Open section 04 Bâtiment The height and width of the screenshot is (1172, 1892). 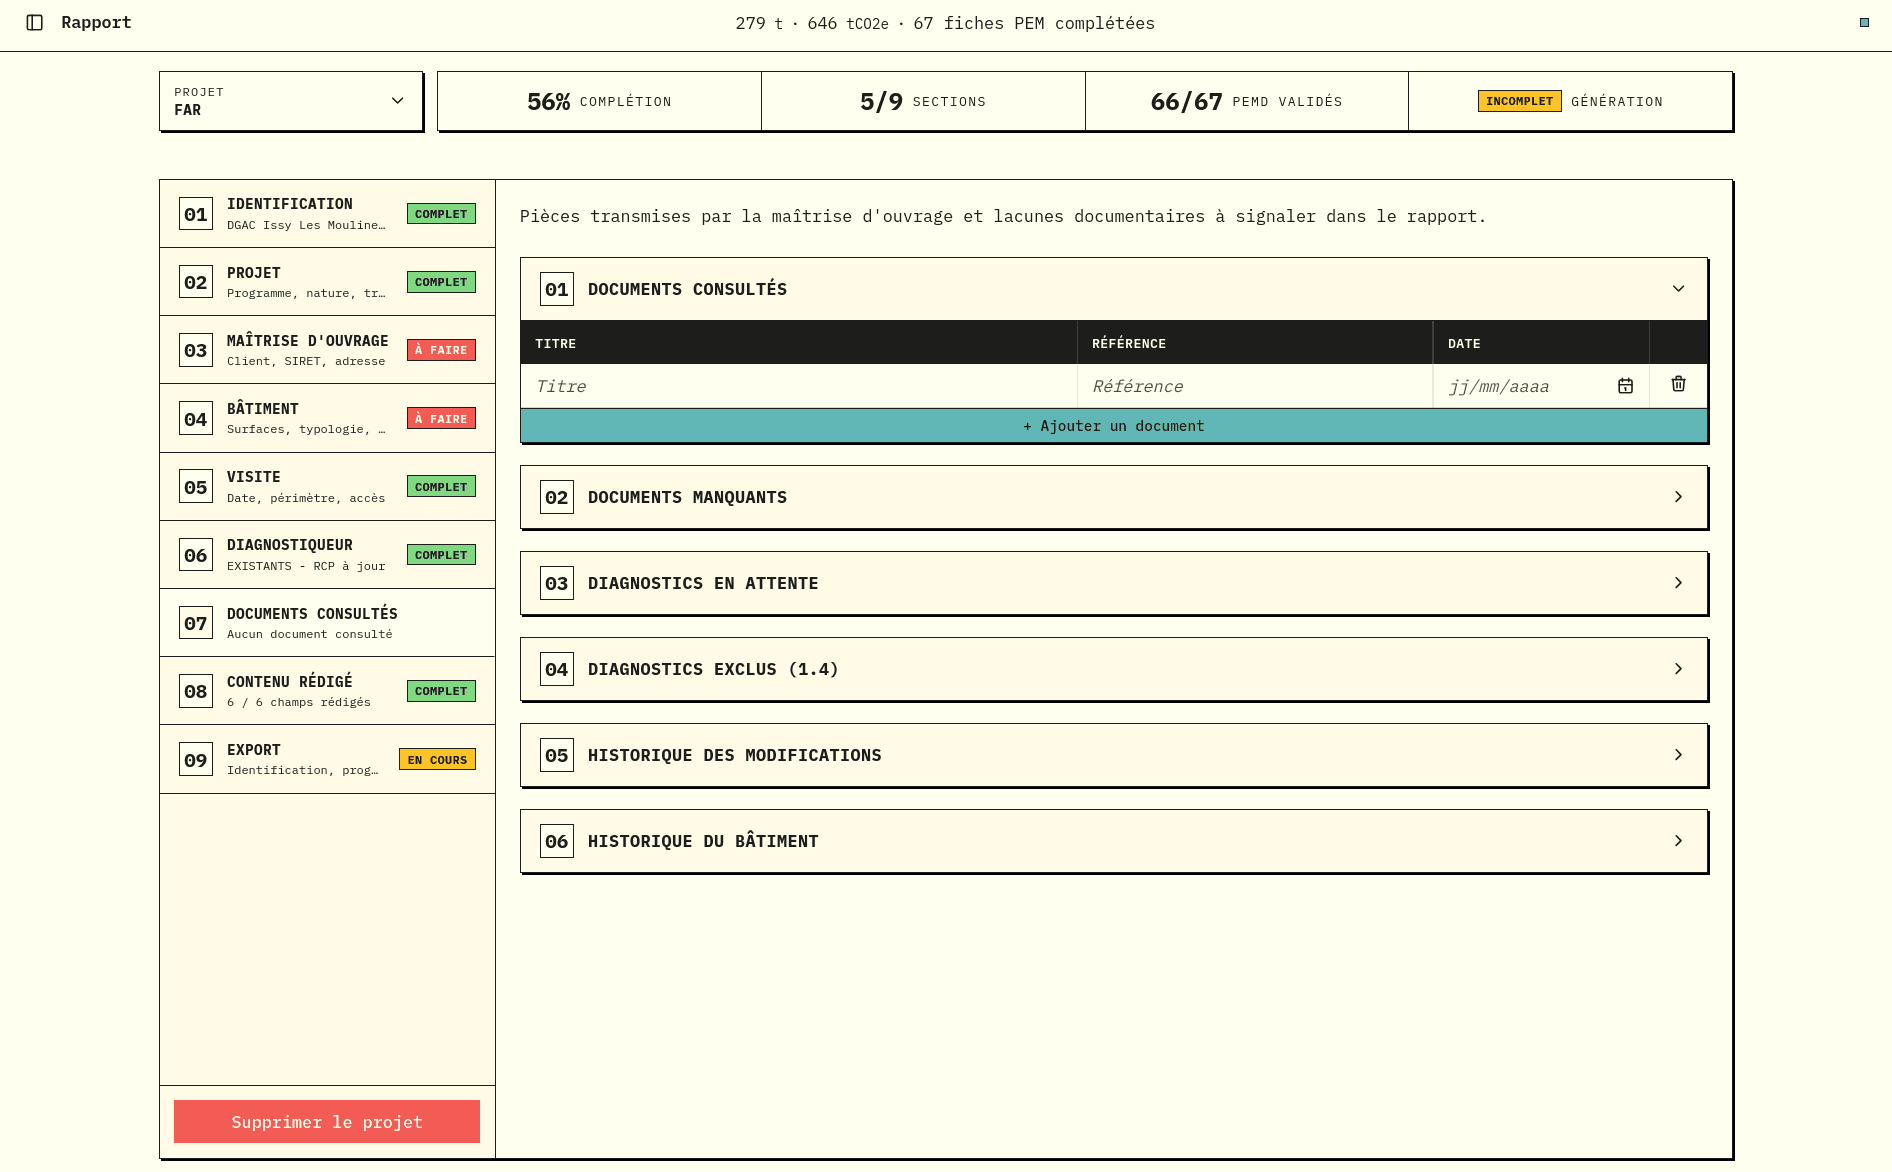(327, 419)
